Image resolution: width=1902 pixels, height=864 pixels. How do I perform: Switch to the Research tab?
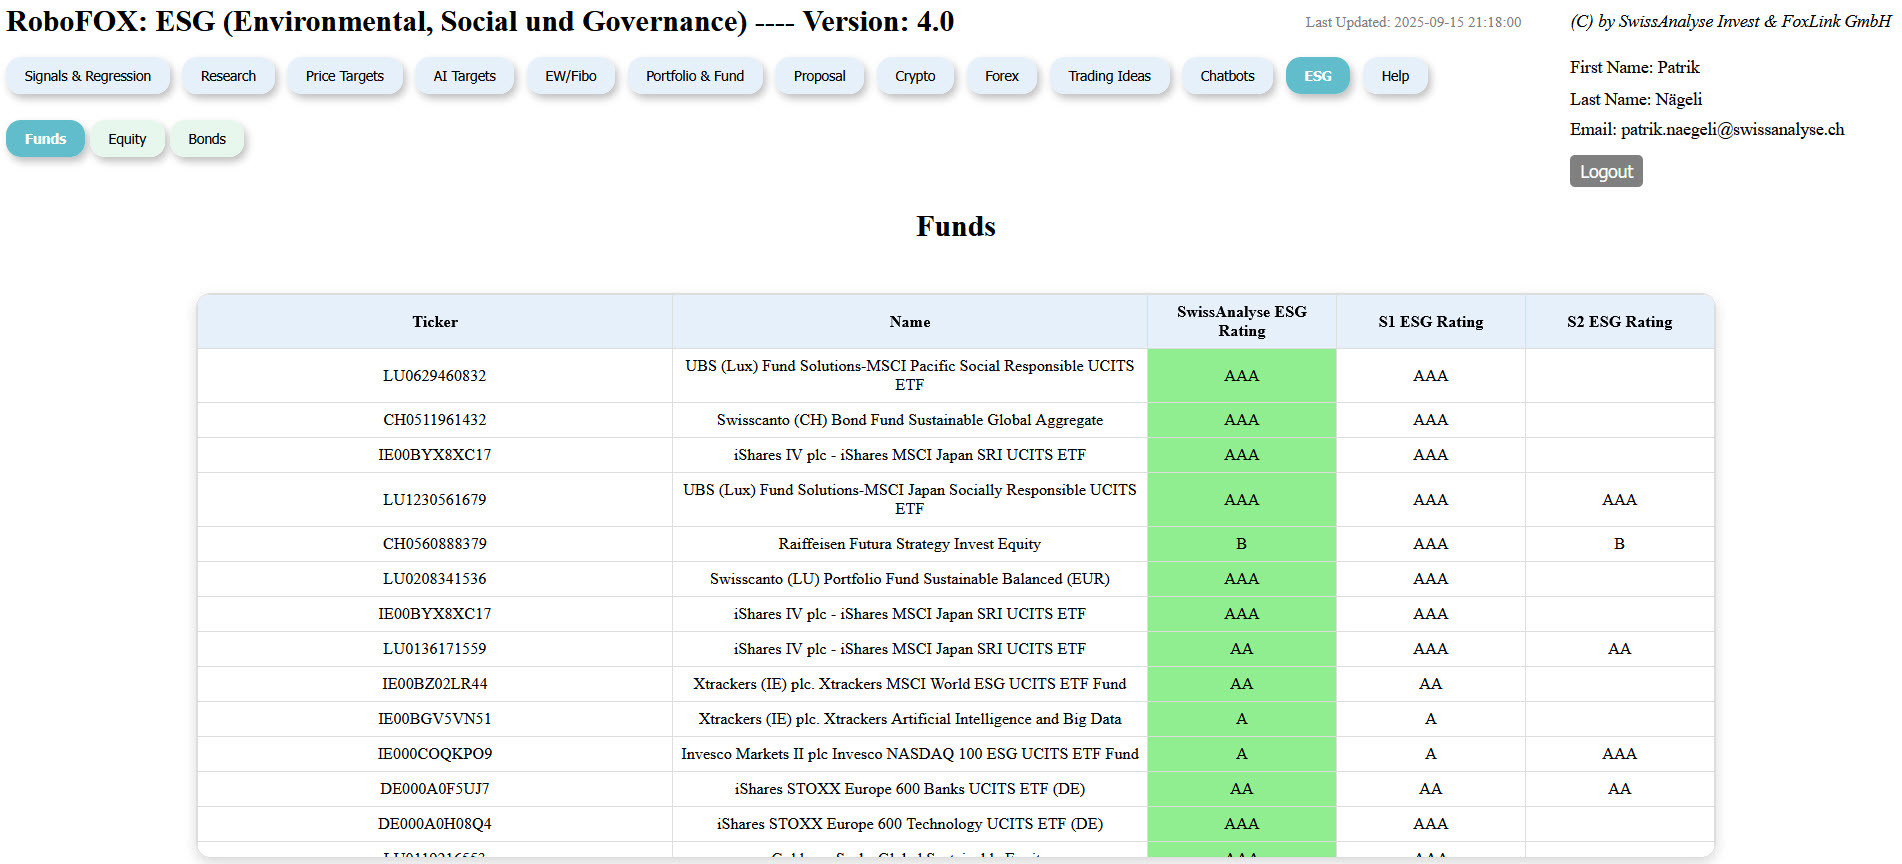(x=228, y=76)
